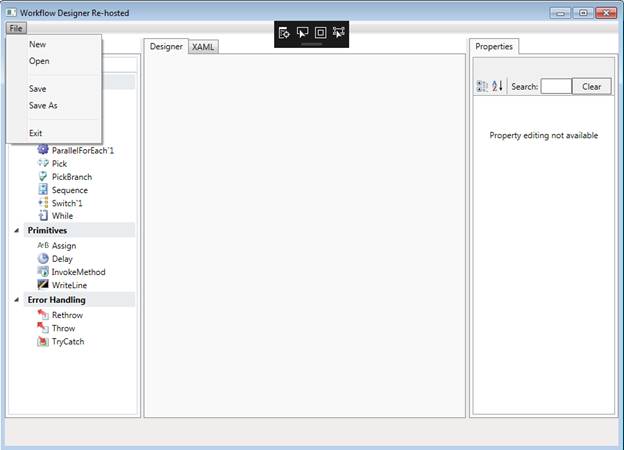Collapse the debug toolbar handle
The height and width of the screenshot is (450, 624).
[312, 44]
